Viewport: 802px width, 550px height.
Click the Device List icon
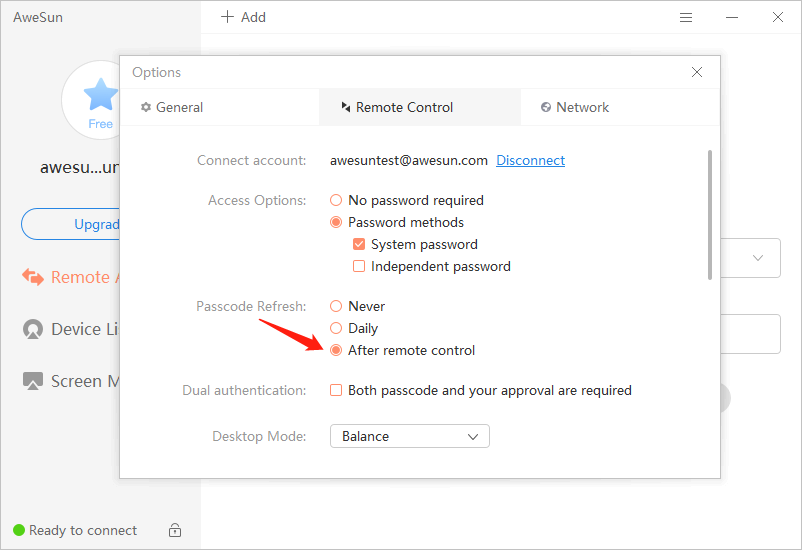(x=33, y=329)
